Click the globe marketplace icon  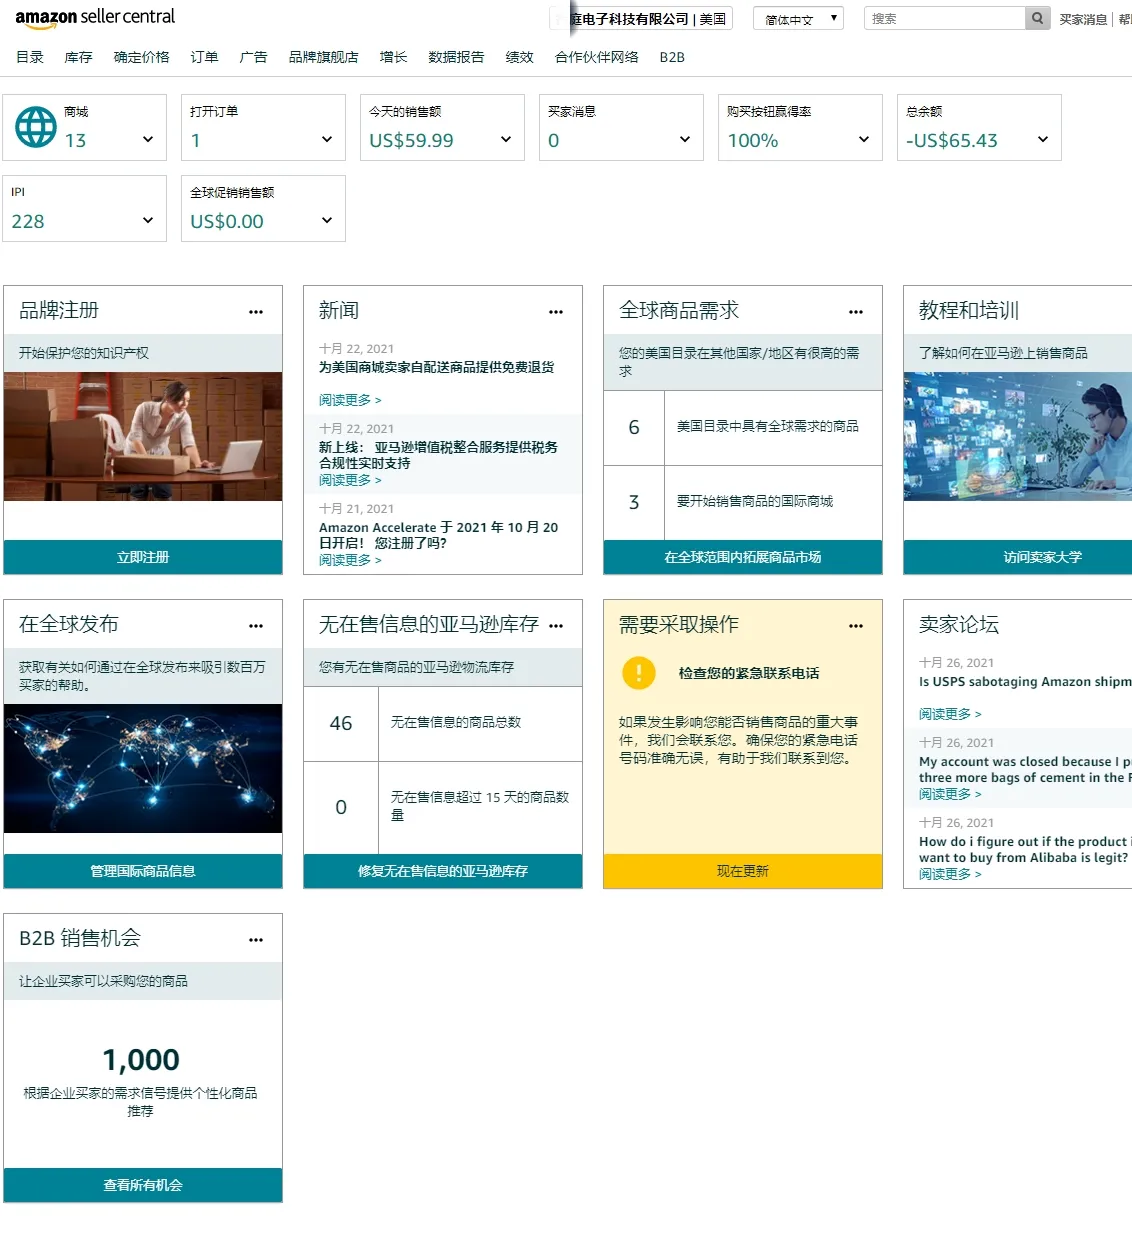[x=36, y=127]
